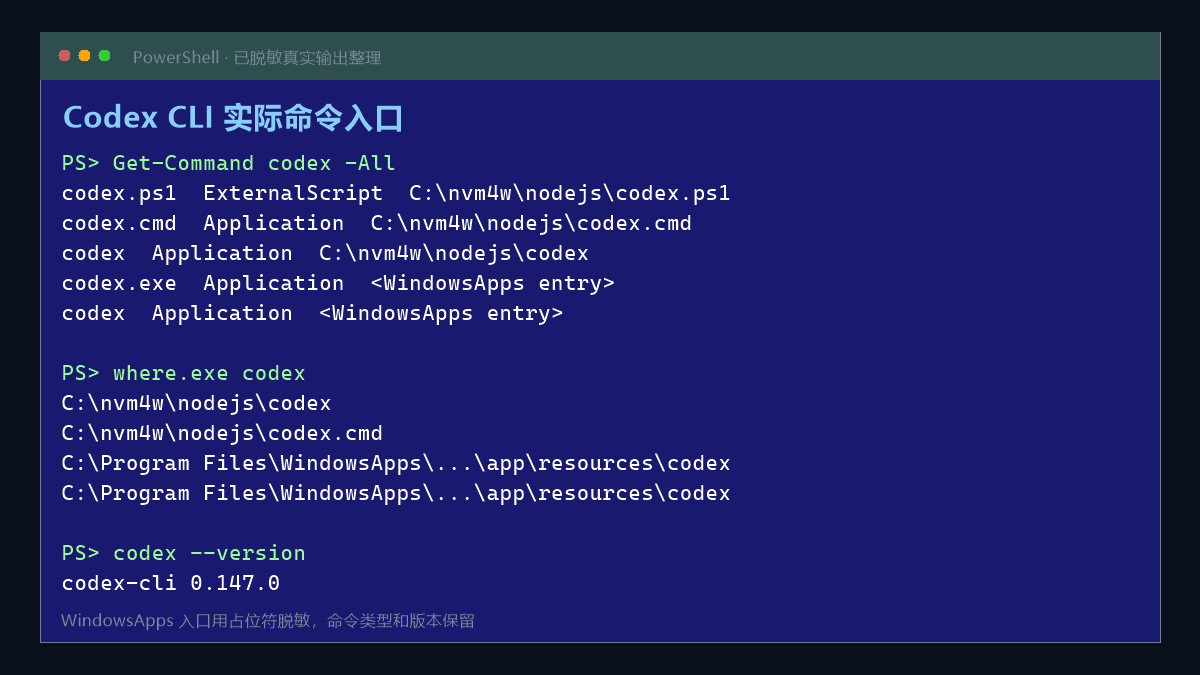Screen dimensions: 1200x675
Task: Click the second 'C:\Program Files\WindowsApps' path line
Action: pos(396,493)
